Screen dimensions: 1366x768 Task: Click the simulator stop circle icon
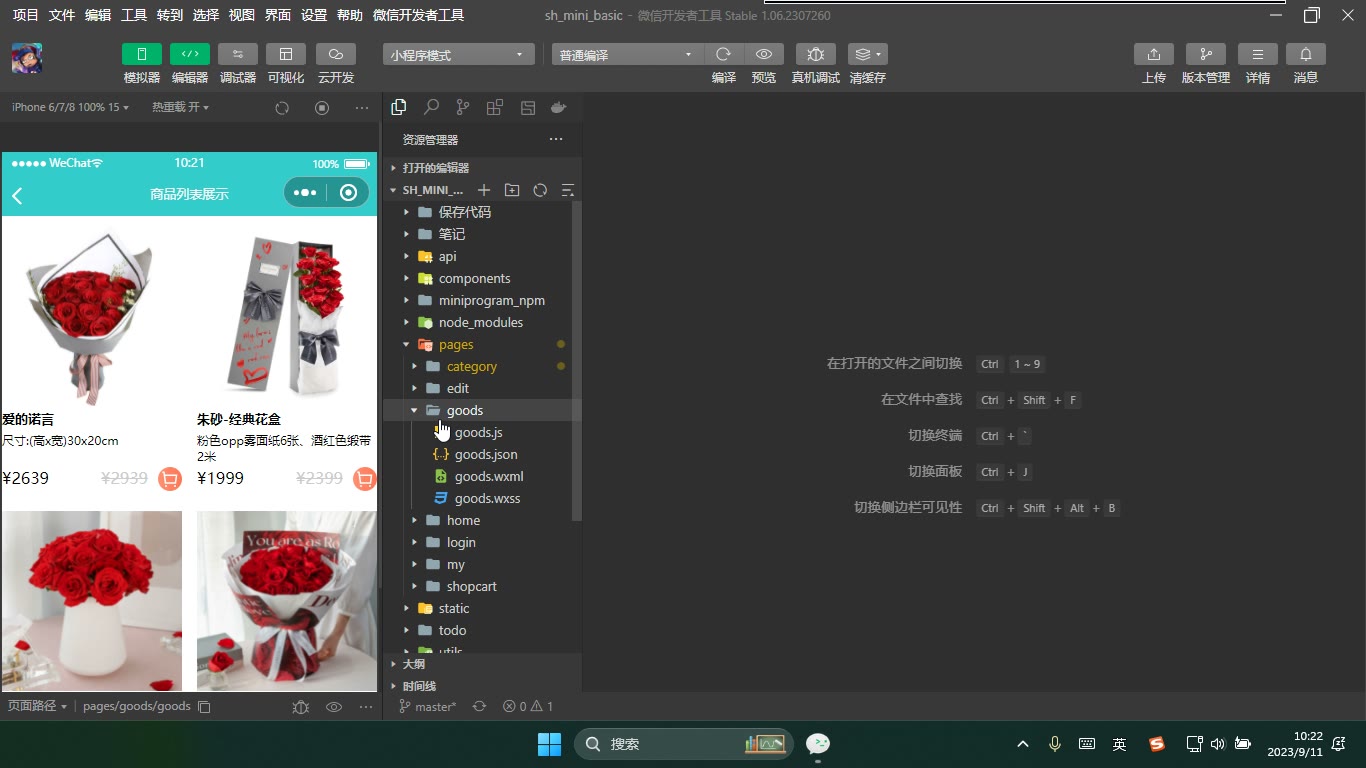pos(322,108)
